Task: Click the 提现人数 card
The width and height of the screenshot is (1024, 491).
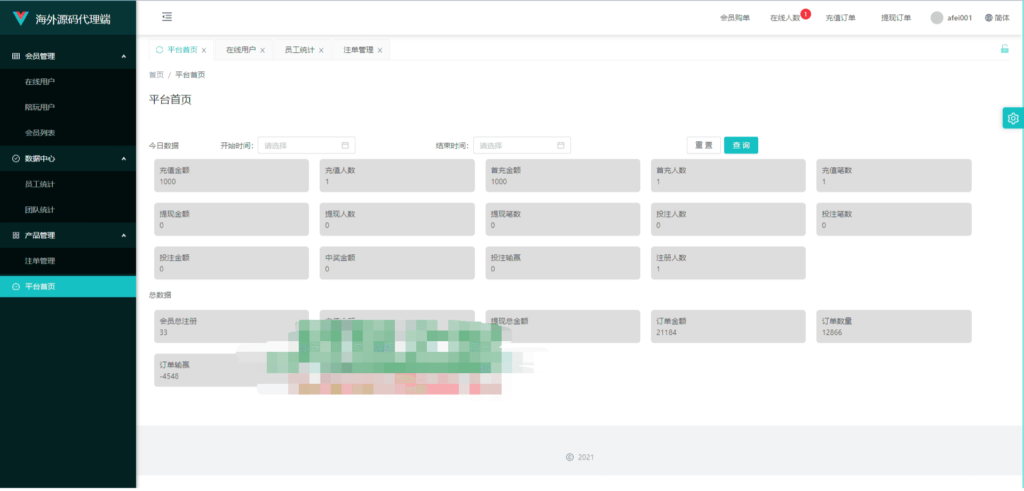Action: point(397,219)
